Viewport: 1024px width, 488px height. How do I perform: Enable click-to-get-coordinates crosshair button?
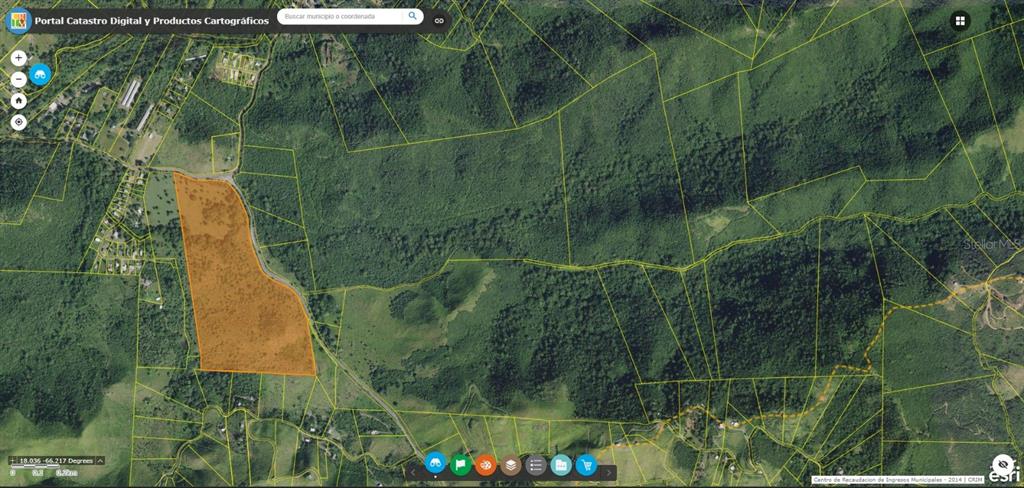pos(11,461)
